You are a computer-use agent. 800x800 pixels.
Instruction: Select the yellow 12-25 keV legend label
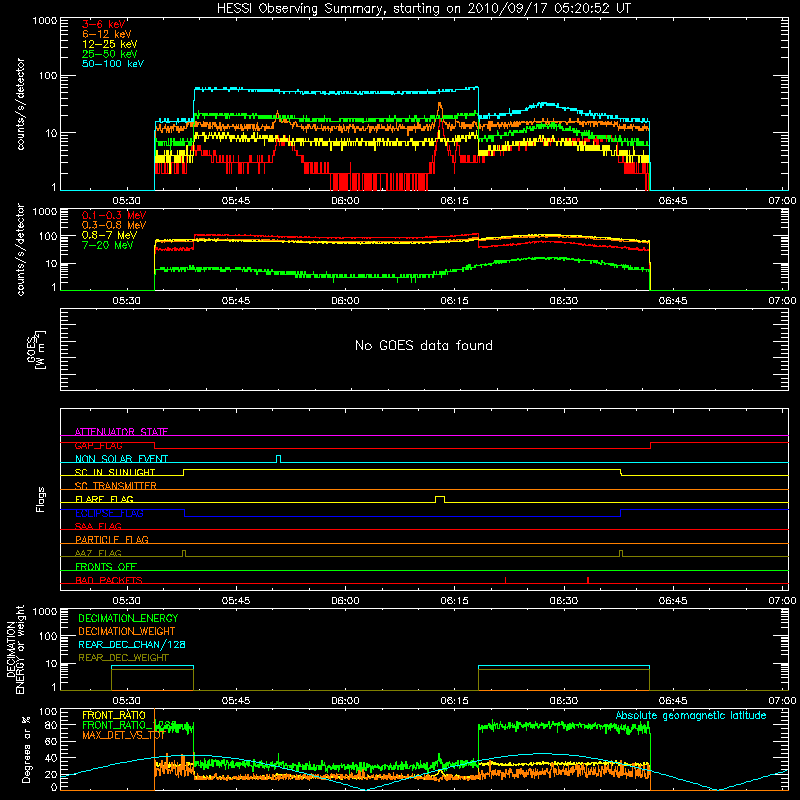coord(110,44)
